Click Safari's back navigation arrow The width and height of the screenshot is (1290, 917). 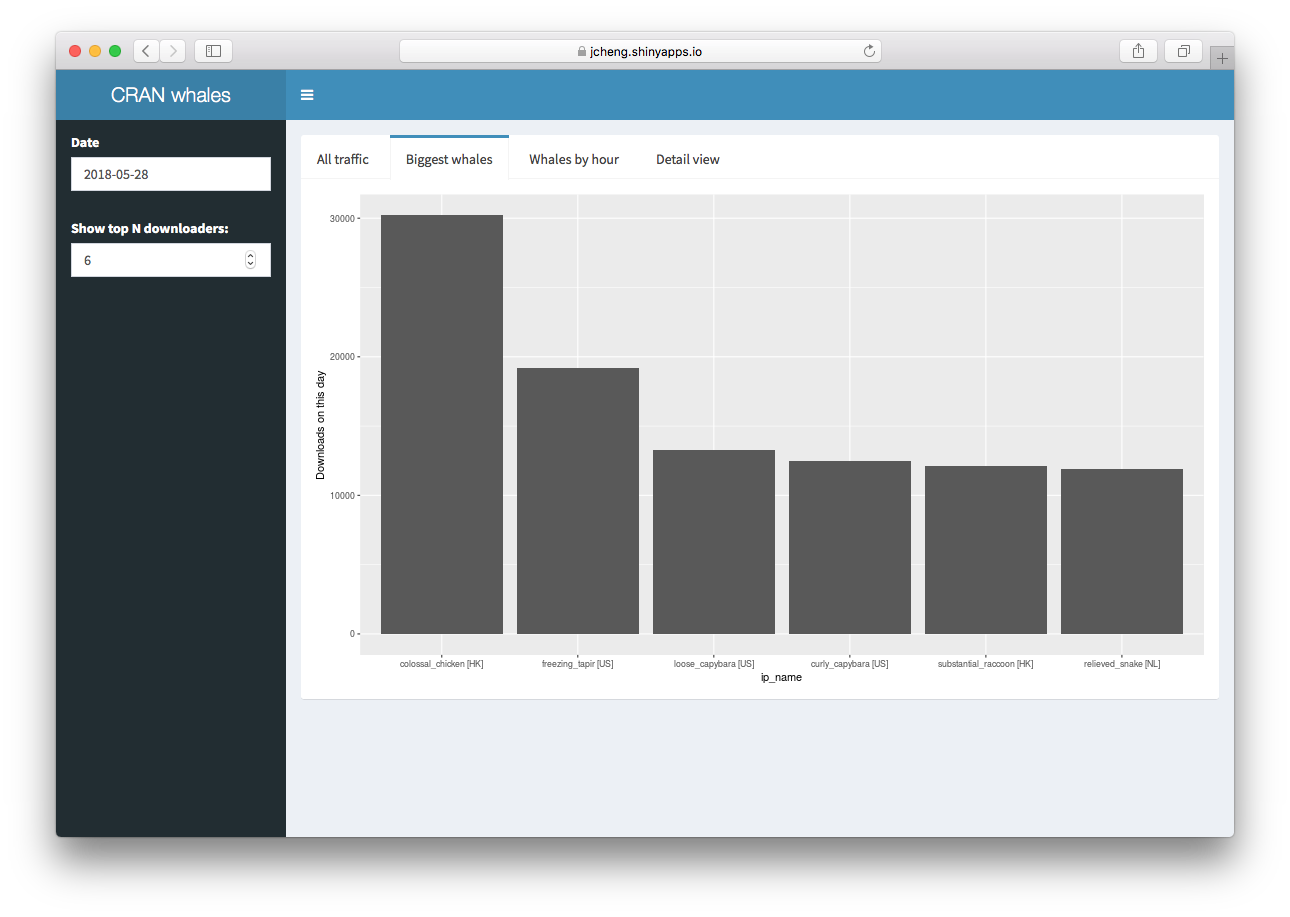click(x=146, y=51)
